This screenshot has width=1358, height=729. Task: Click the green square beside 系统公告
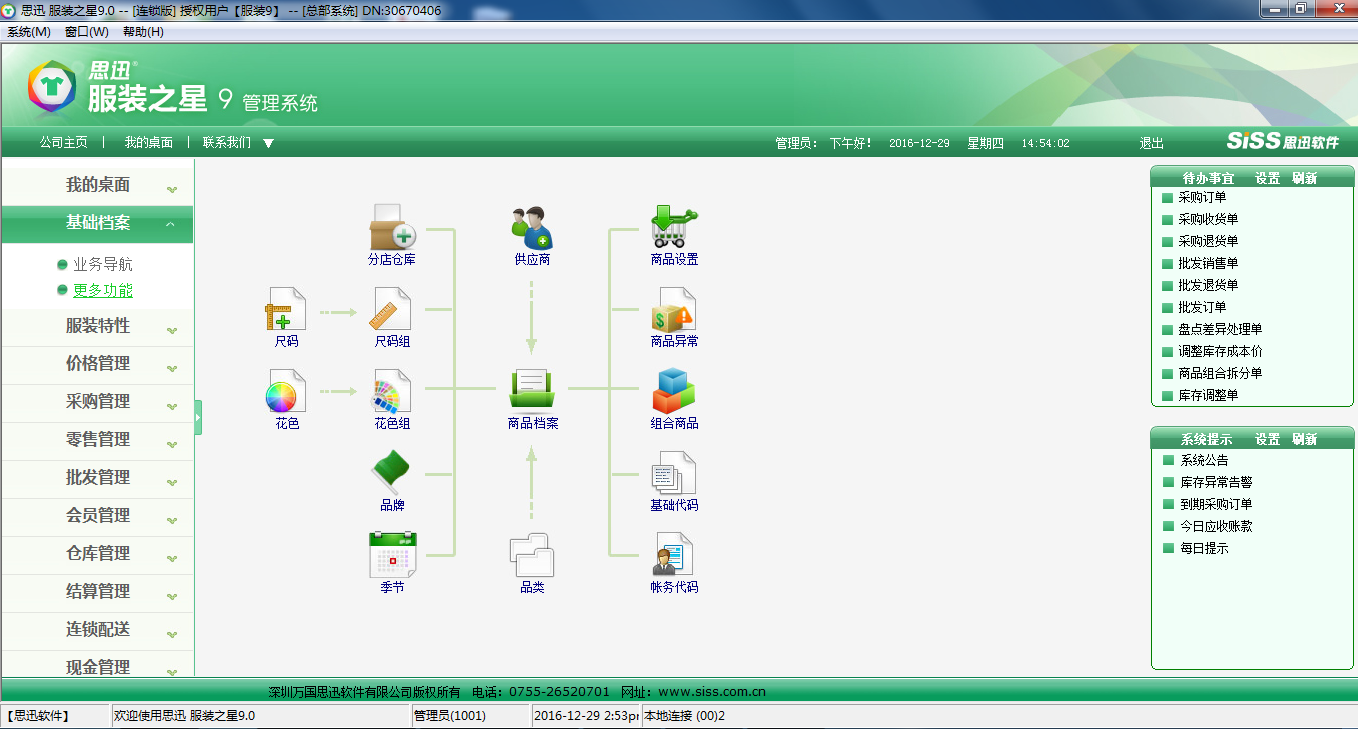1167,461
